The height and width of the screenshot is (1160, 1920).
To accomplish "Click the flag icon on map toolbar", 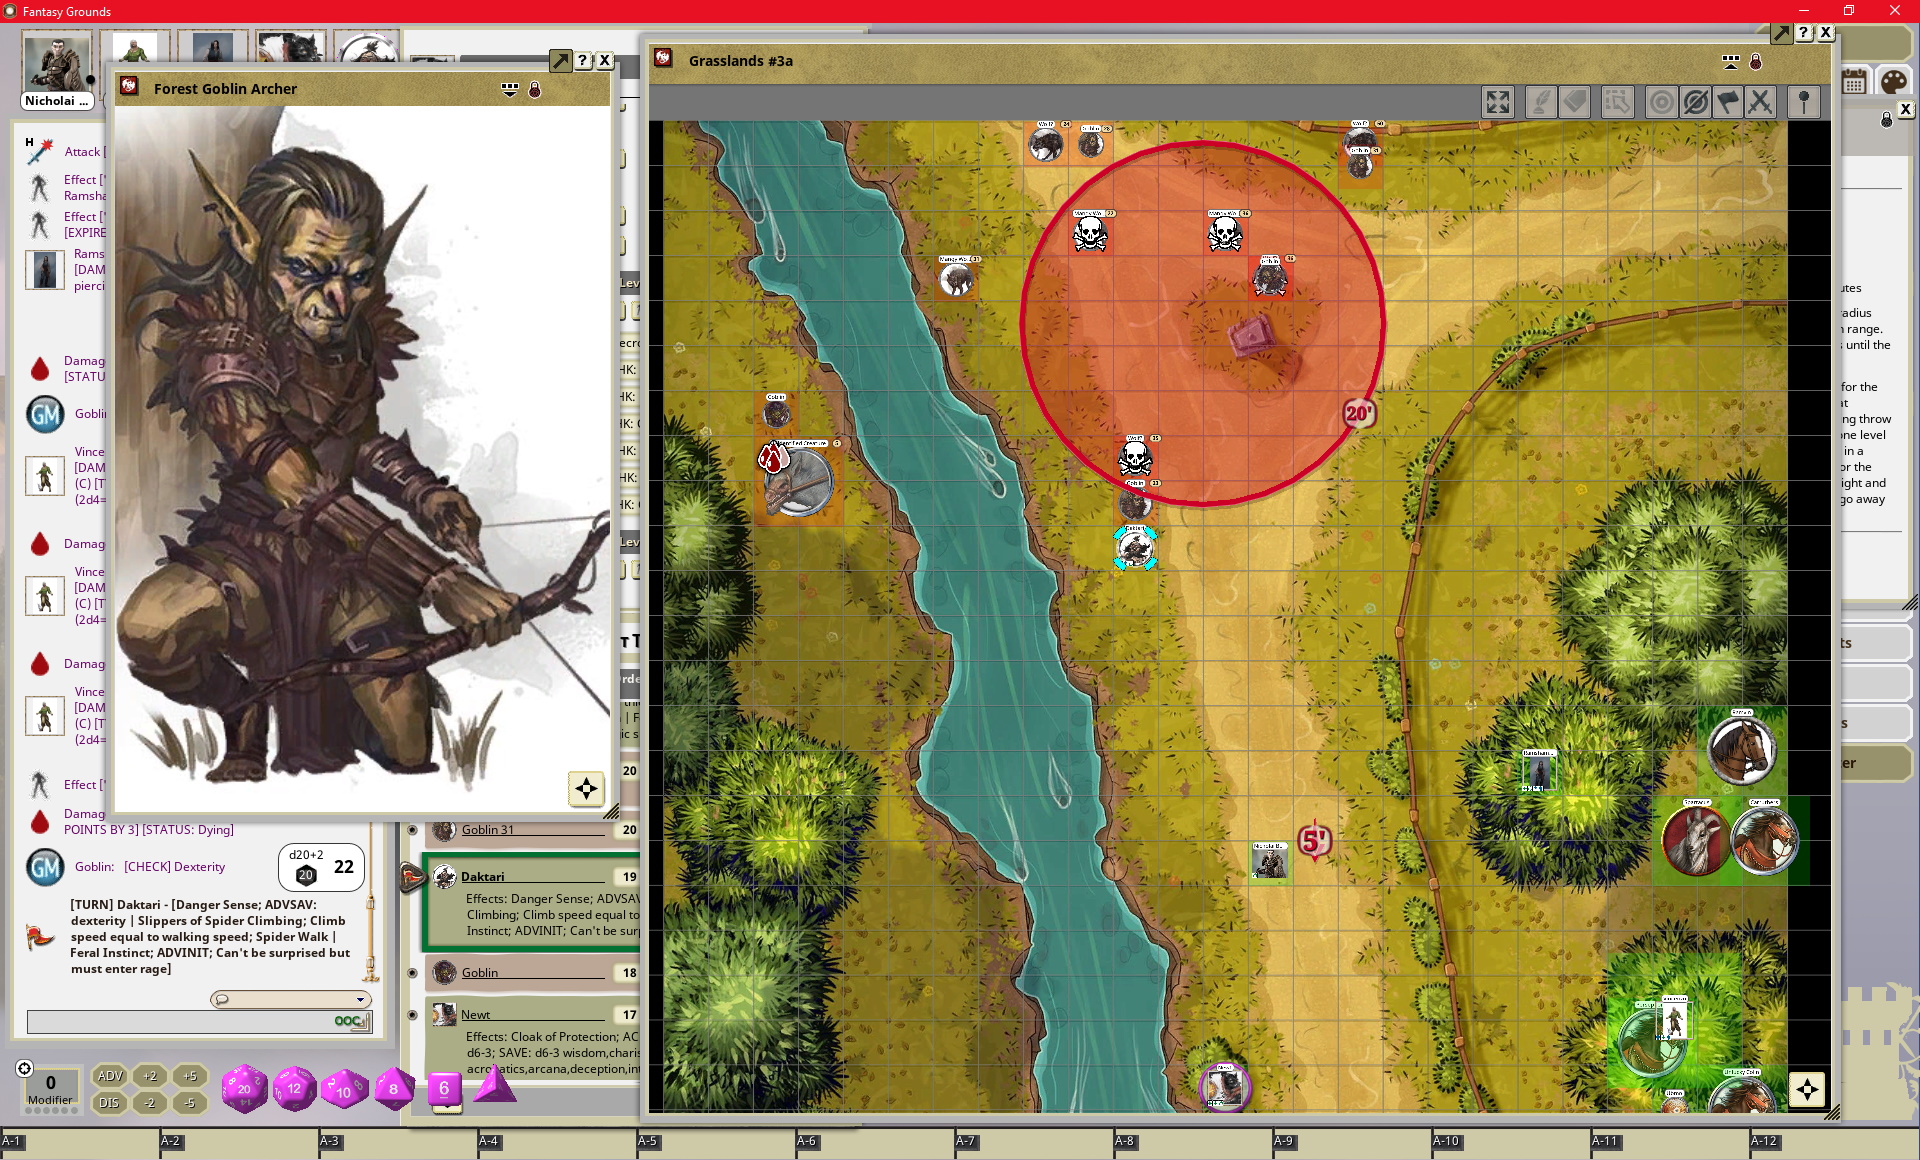I will pyautogui.click(x=1728, y=102).
